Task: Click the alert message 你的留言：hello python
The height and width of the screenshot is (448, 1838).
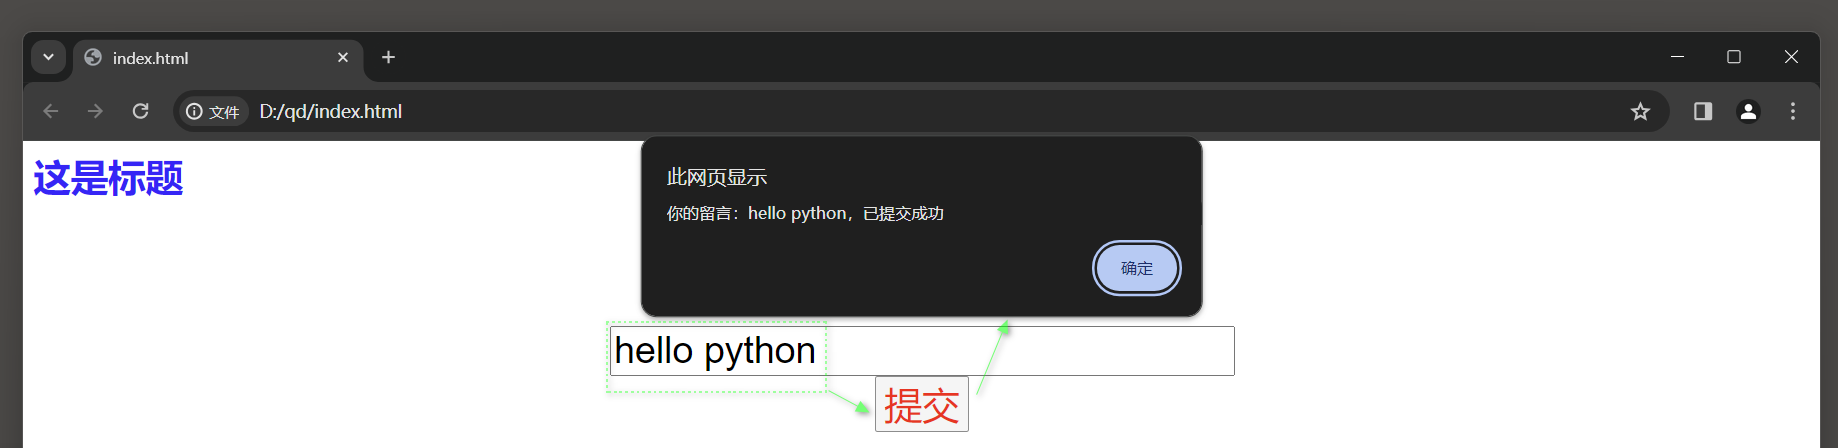Action: point(805,213)
